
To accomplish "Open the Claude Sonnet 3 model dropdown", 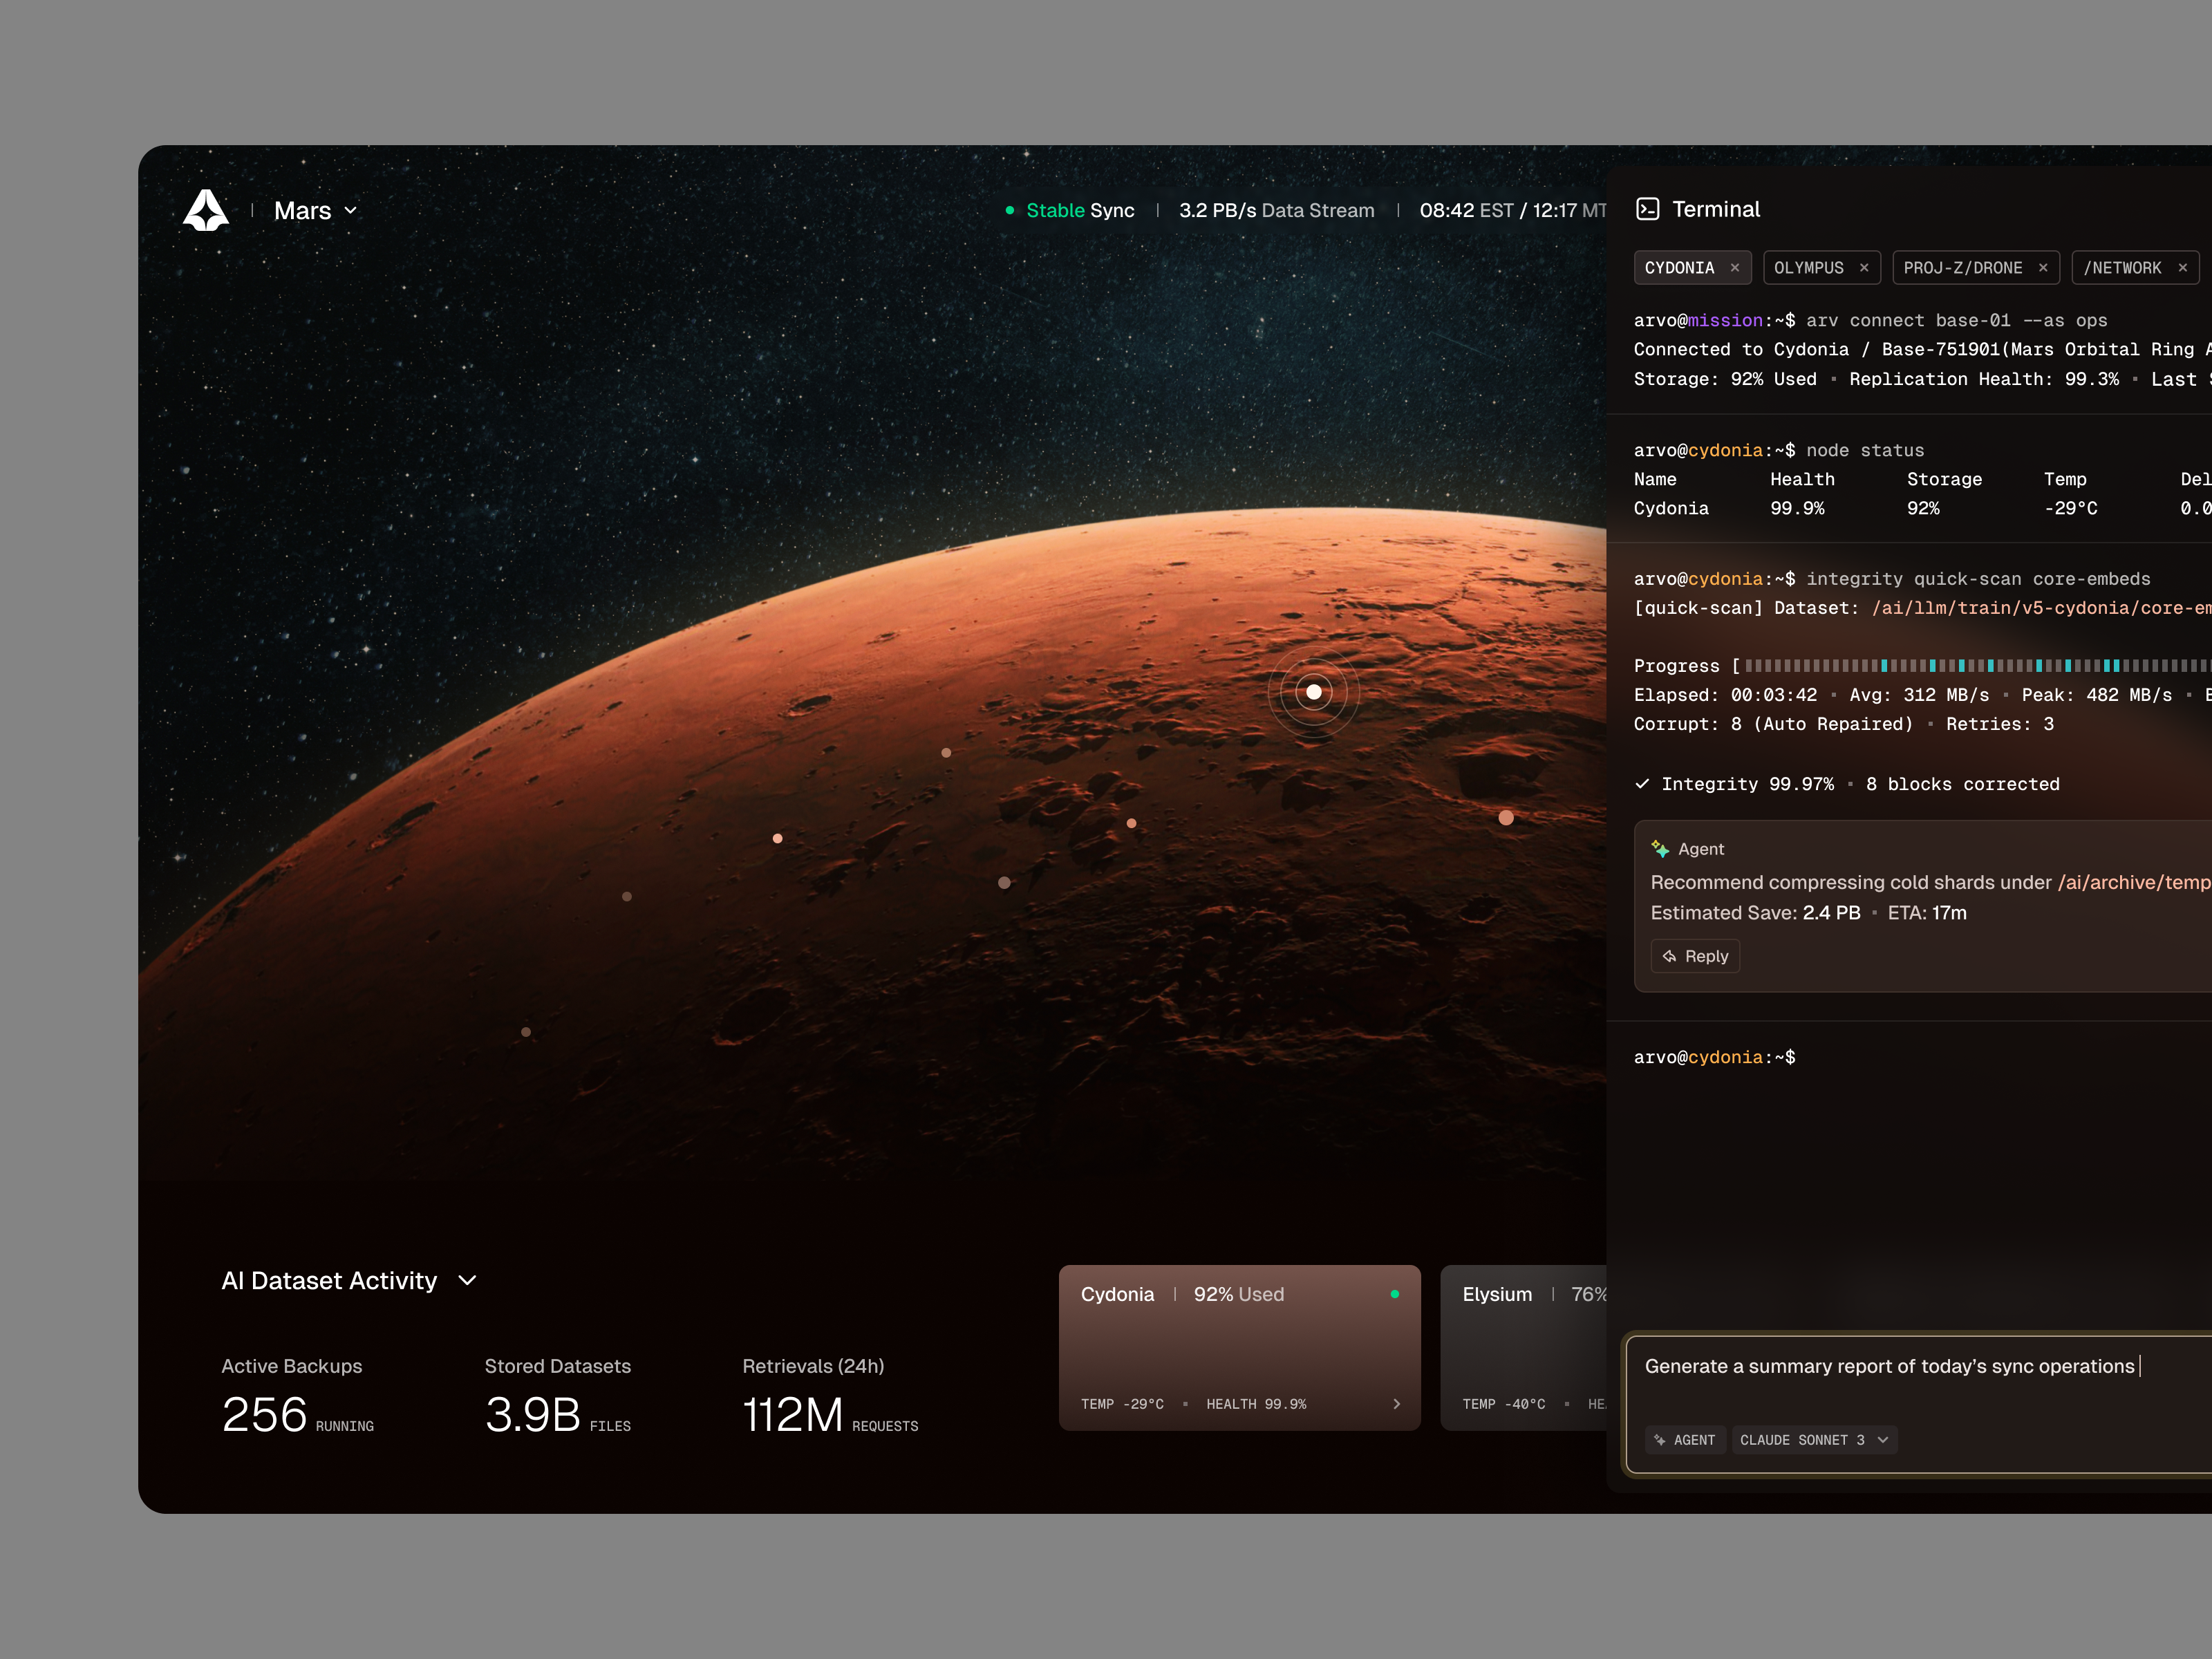I will click(1814, 1440).
